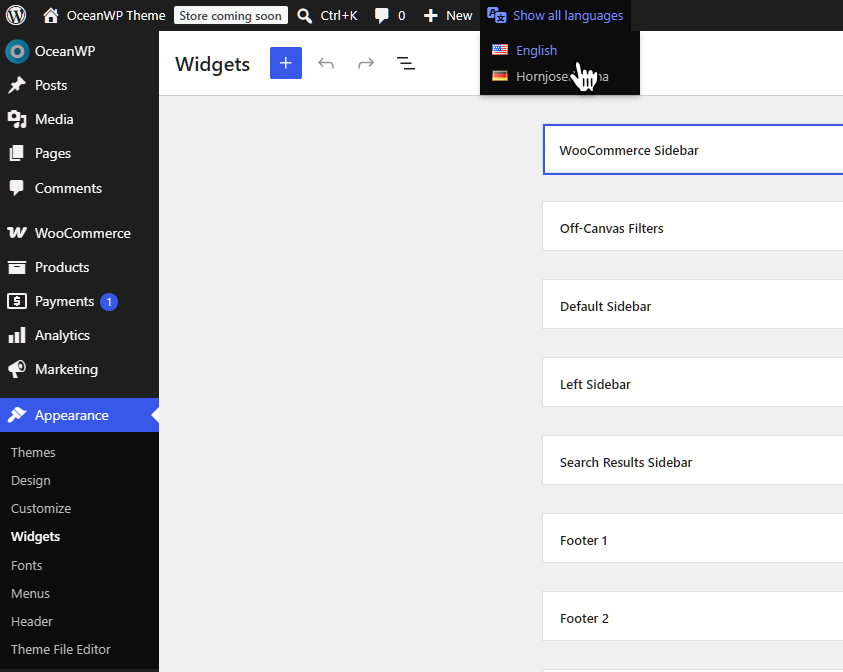Click the Payments notification badge 1

coord(109,302)
